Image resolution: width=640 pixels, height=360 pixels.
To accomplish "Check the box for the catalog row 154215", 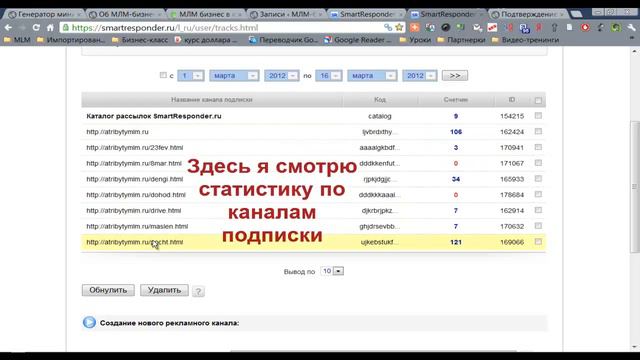I will [538, 116].
